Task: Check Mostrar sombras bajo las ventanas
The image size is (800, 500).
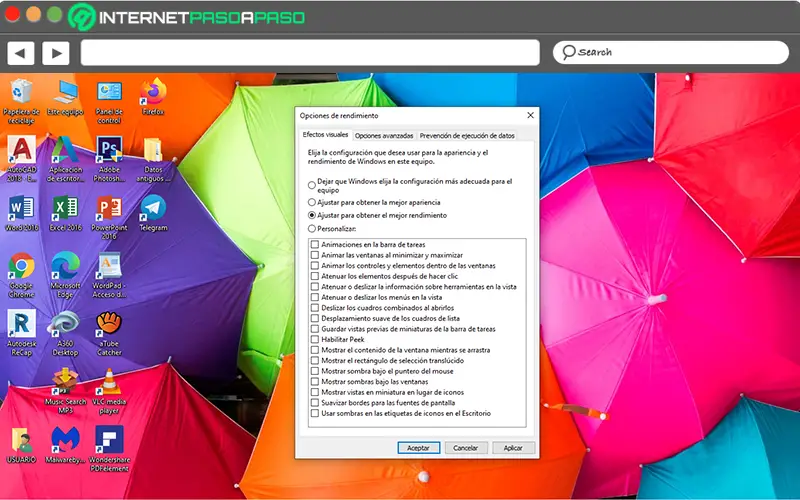Action: pos(315,382)
